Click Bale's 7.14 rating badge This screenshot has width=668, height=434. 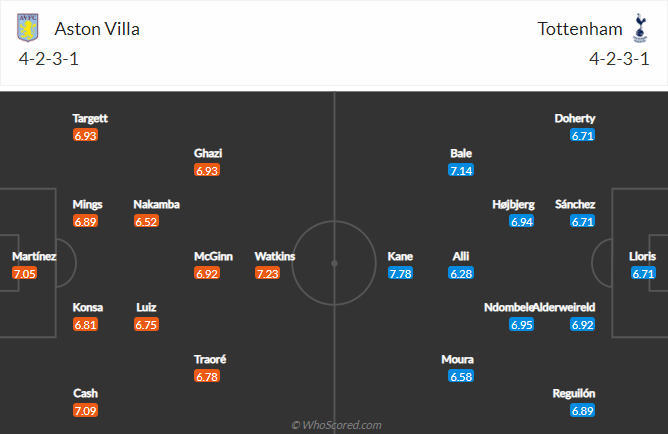point(461,171)
